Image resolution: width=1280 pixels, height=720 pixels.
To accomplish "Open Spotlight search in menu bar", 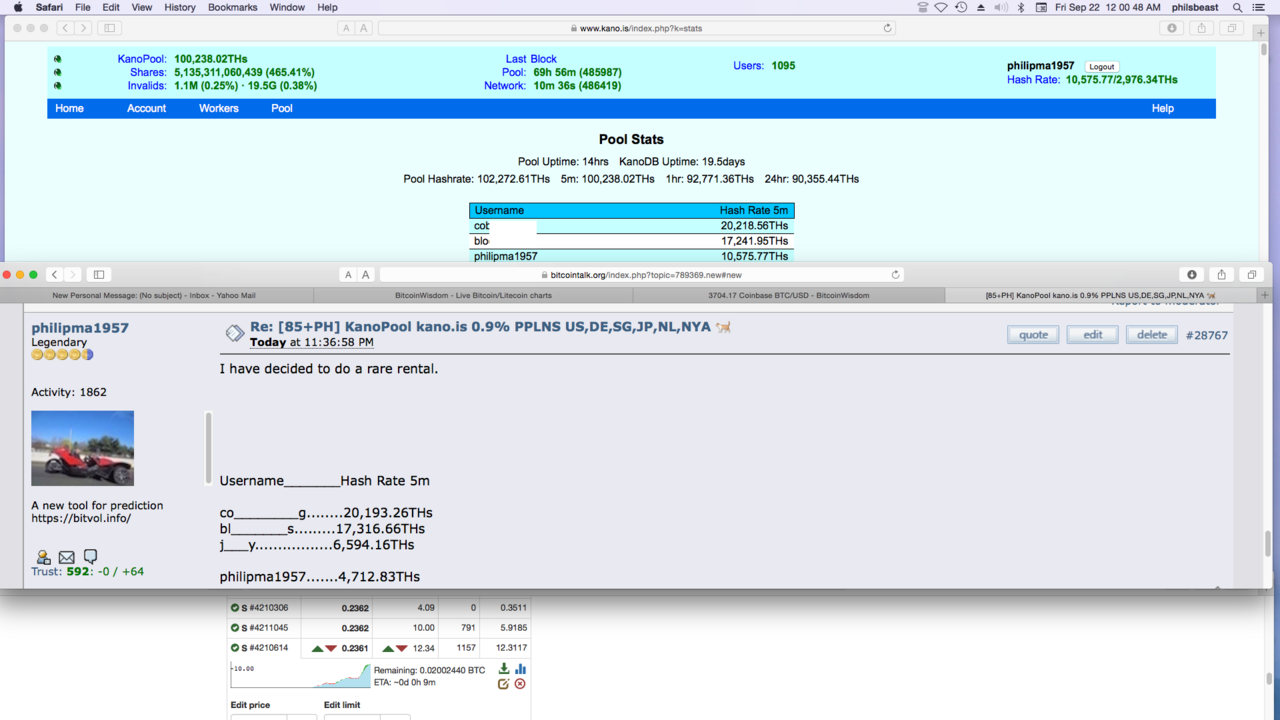I will [x=1238, y=7].
